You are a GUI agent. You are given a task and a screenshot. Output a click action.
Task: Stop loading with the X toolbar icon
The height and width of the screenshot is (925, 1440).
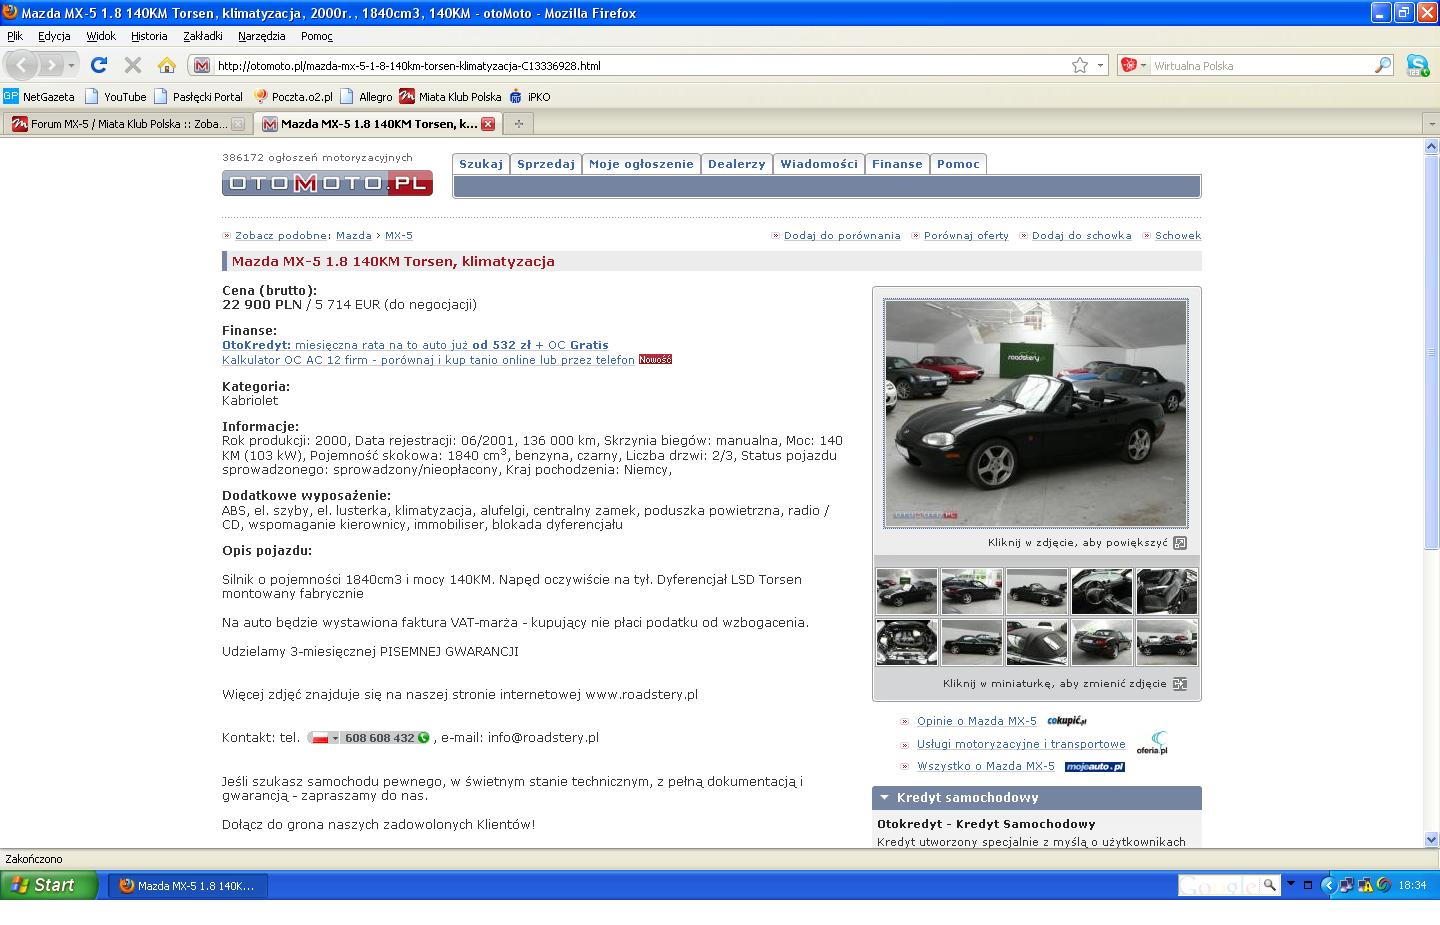pos(132,65)
